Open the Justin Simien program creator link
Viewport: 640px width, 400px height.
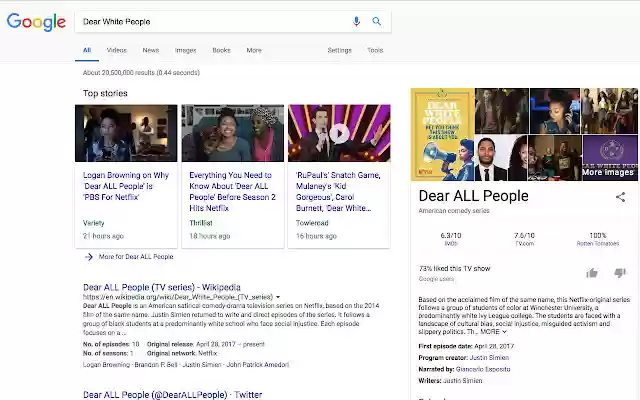tap(489, 358)
